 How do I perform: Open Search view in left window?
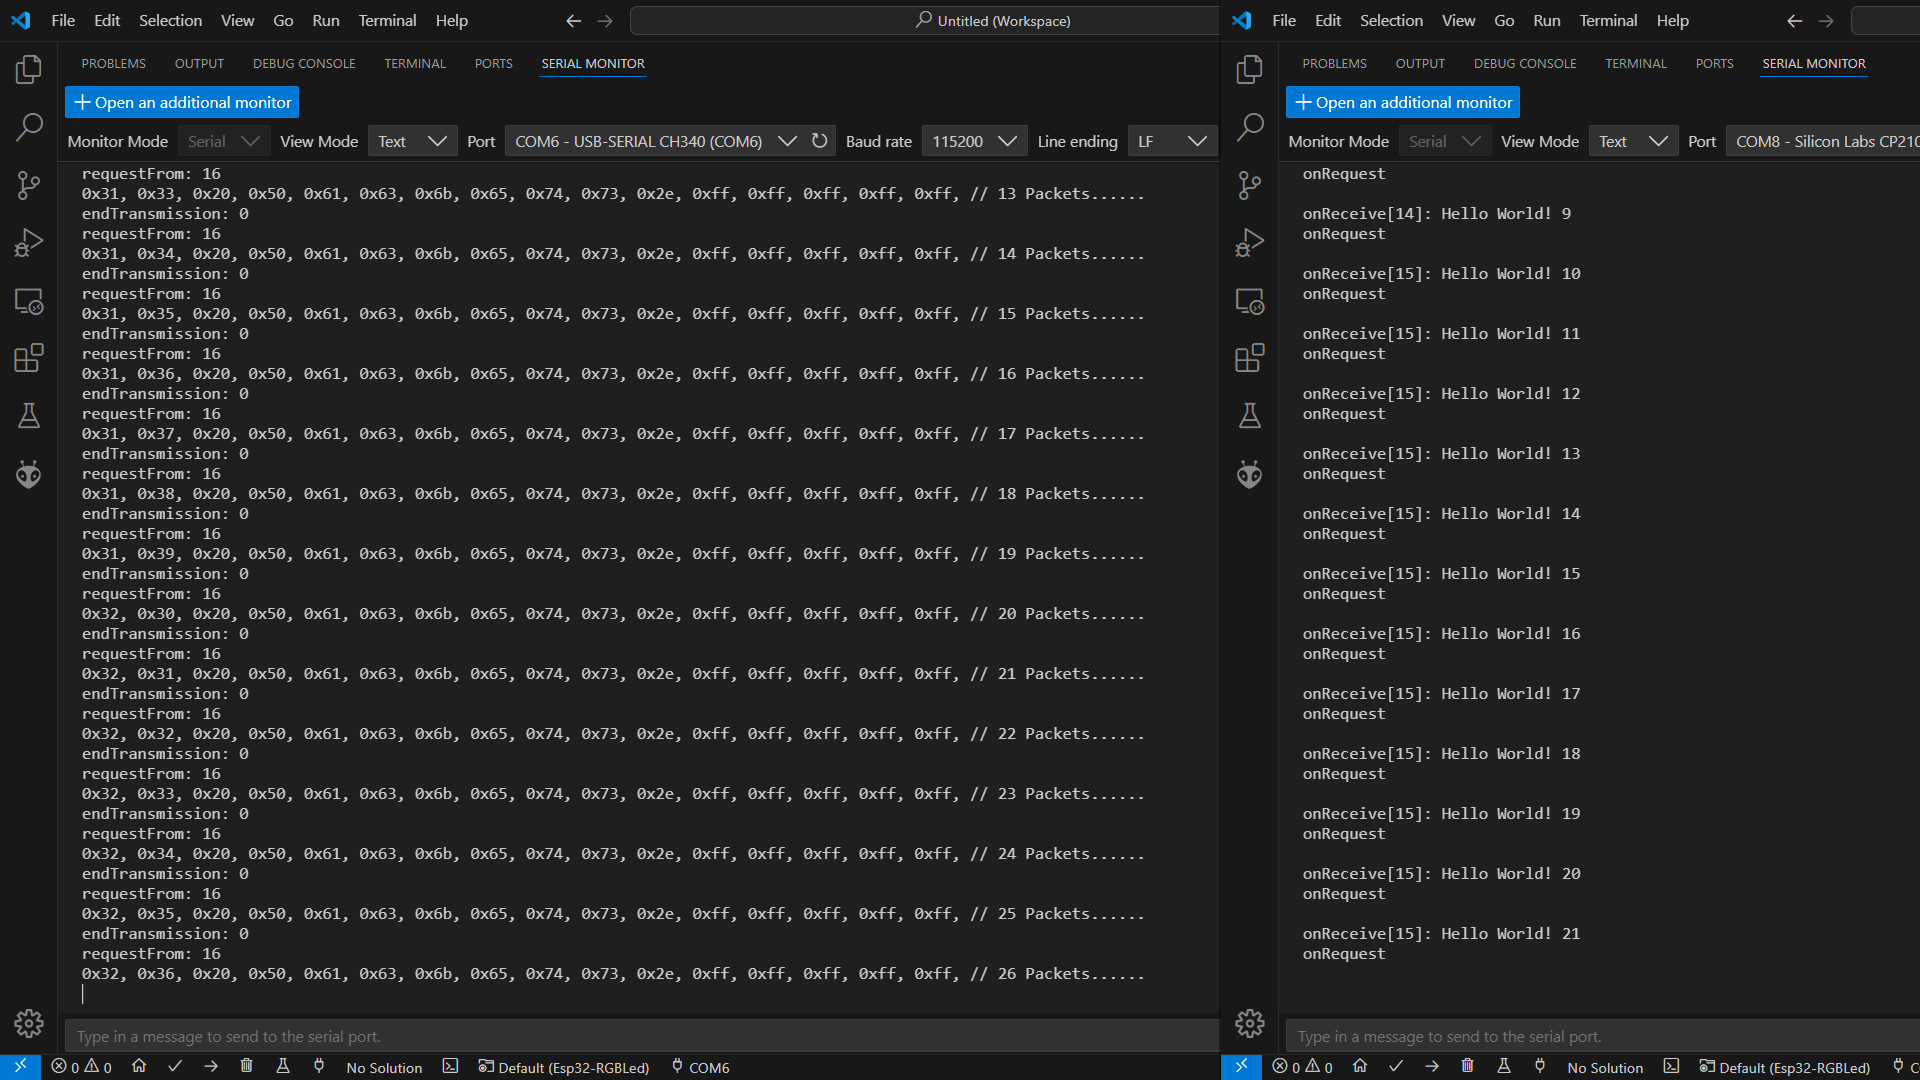[x=29, y=127]
